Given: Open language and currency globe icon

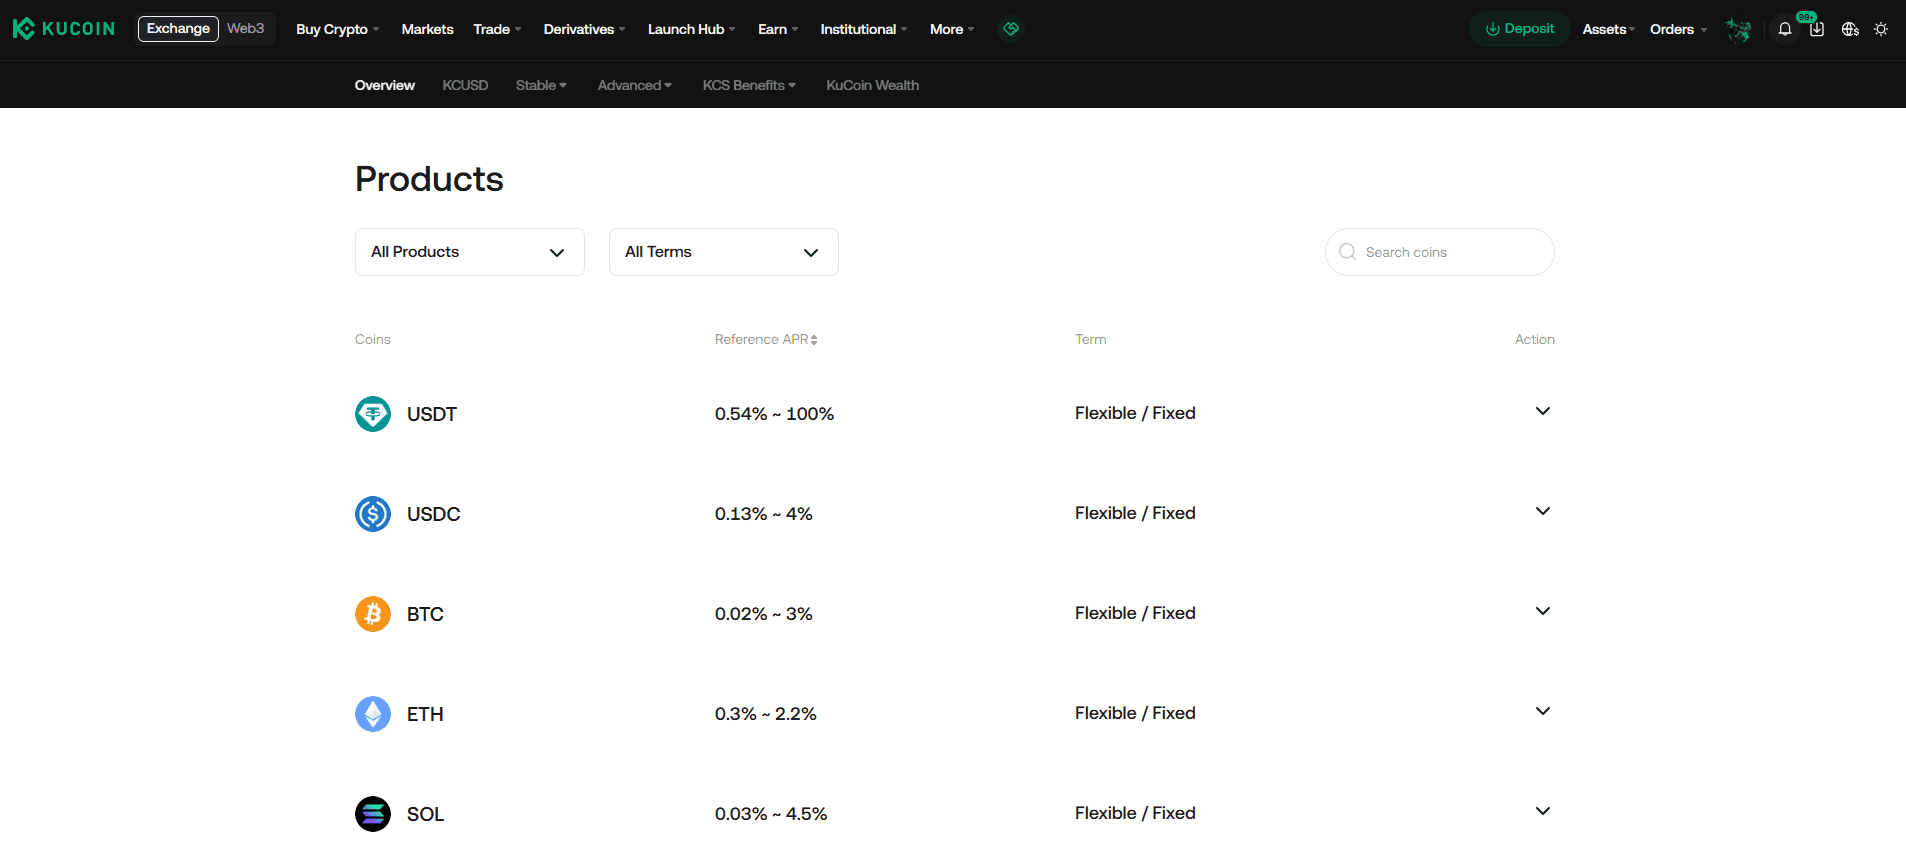Looking at the screenshot, I should [x=1850, y=29].
